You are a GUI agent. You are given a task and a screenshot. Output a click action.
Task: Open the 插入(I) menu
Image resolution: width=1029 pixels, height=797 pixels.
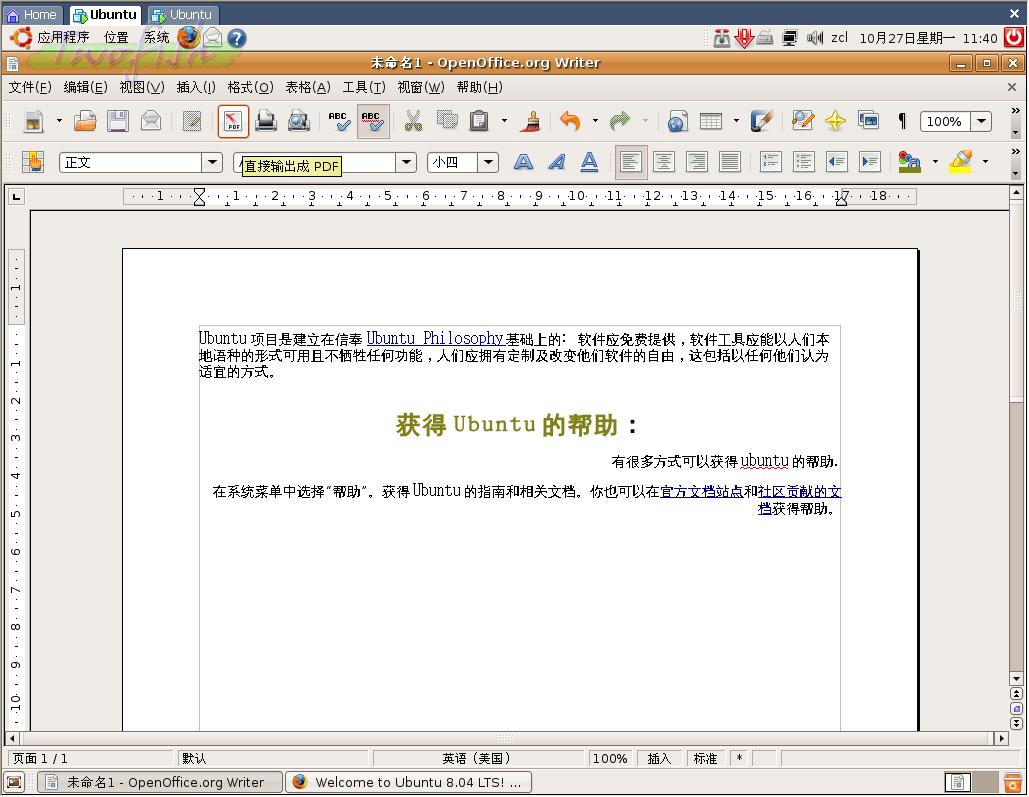point(196,87)
